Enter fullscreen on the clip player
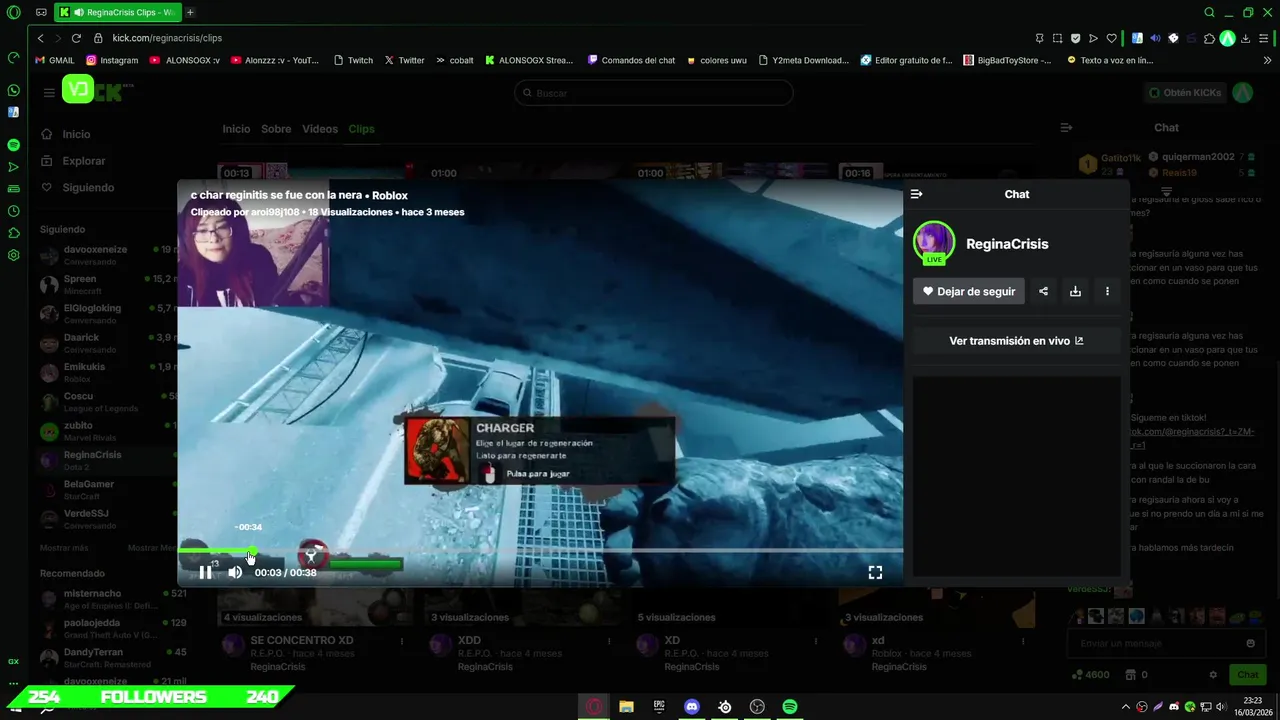This screenshot has width=1280, height=720. pyautogui.click(x=875, y=572)
